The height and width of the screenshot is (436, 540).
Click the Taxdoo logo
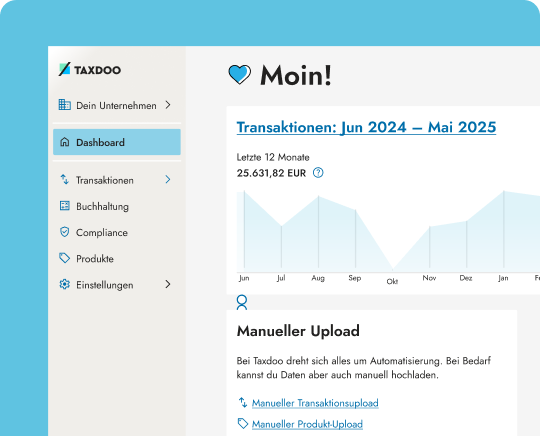tap(90, 70)
